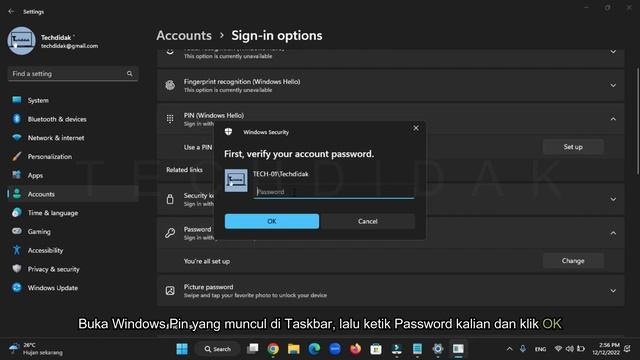Collapse the Password section chevron
The image size is (640, 360).
[613, 233]
